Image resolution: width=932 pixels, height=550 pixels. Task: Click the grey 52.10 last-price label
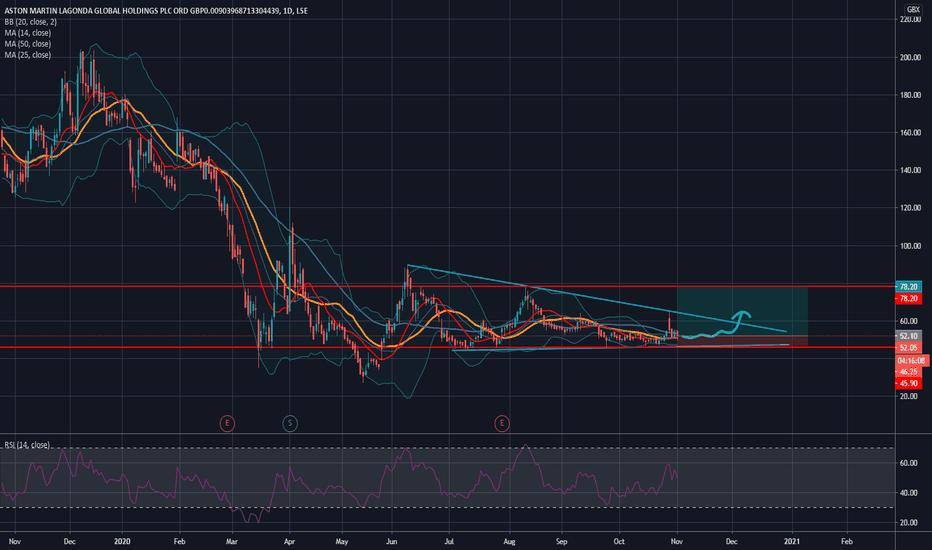[908, 336]
